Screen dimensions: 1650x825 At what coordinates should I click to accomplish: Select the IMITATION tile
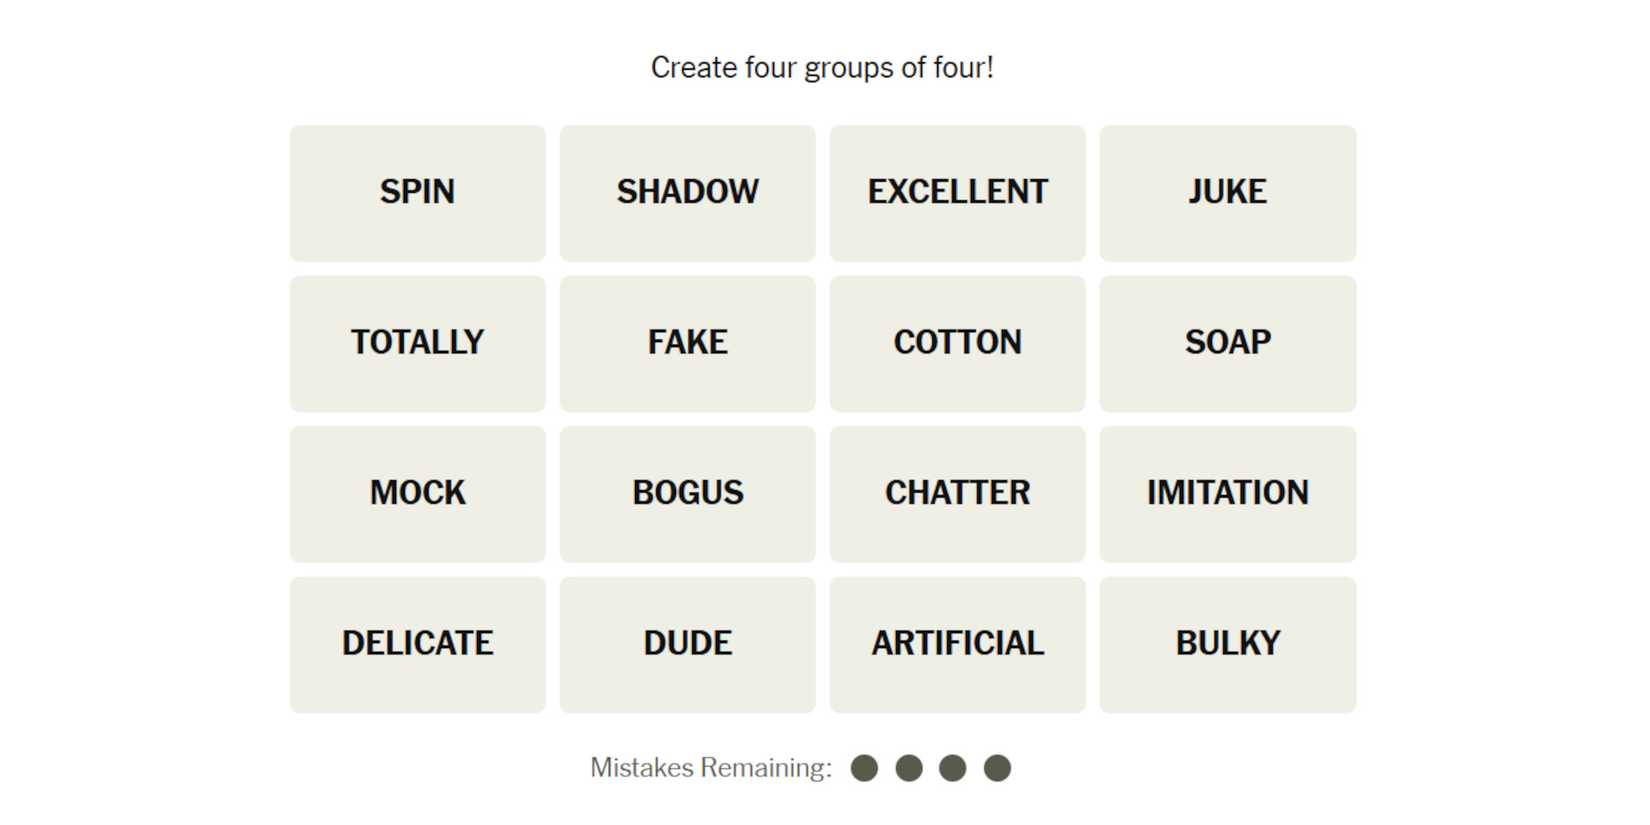click(1227, 493)
